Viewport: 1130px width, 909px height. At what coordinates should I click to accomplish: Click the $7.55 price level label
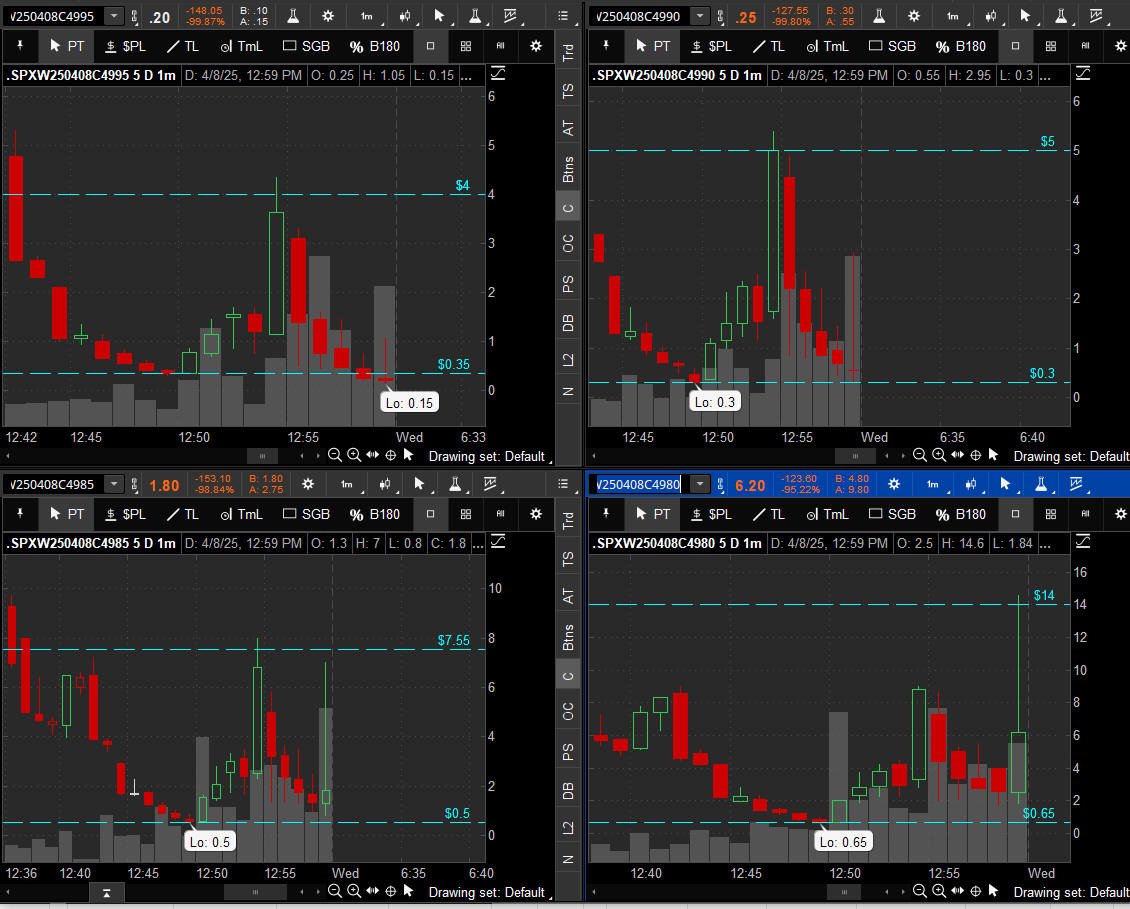tap(453, 640)
